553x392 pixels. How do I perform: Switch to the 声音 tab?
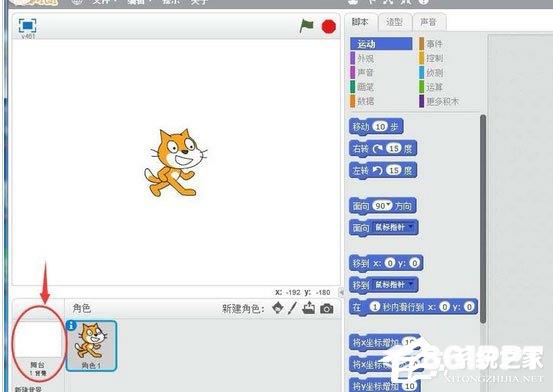[428, 22]
